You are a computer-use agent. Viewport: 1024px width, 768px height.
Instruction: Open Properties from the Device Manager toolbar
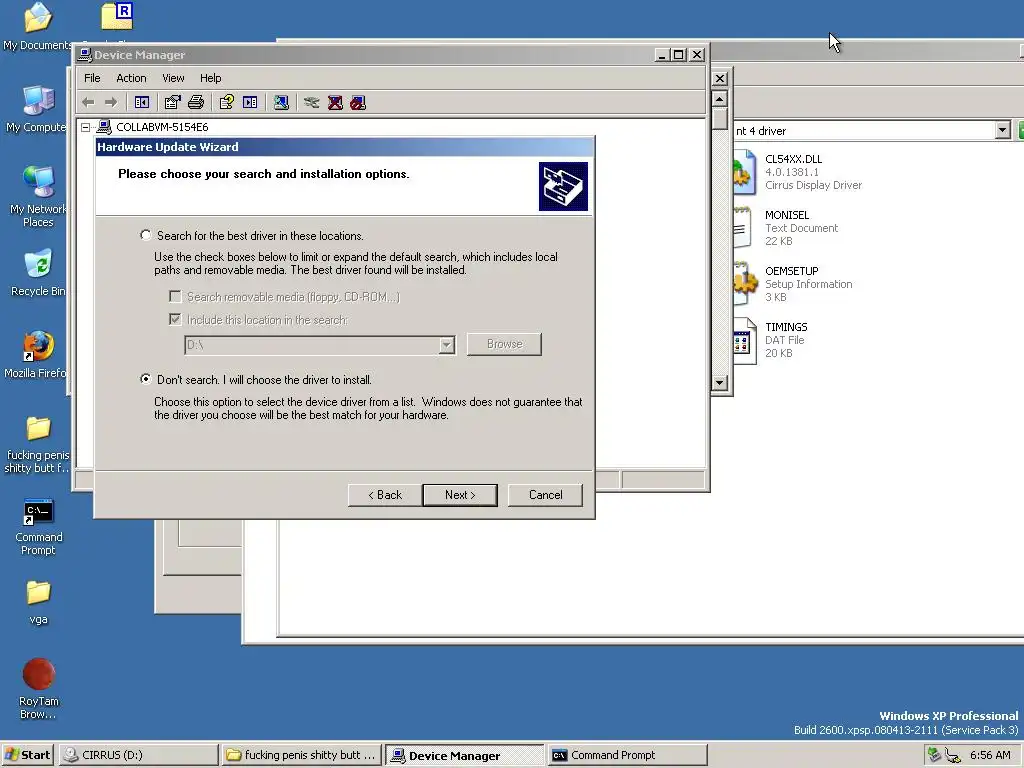172,103
